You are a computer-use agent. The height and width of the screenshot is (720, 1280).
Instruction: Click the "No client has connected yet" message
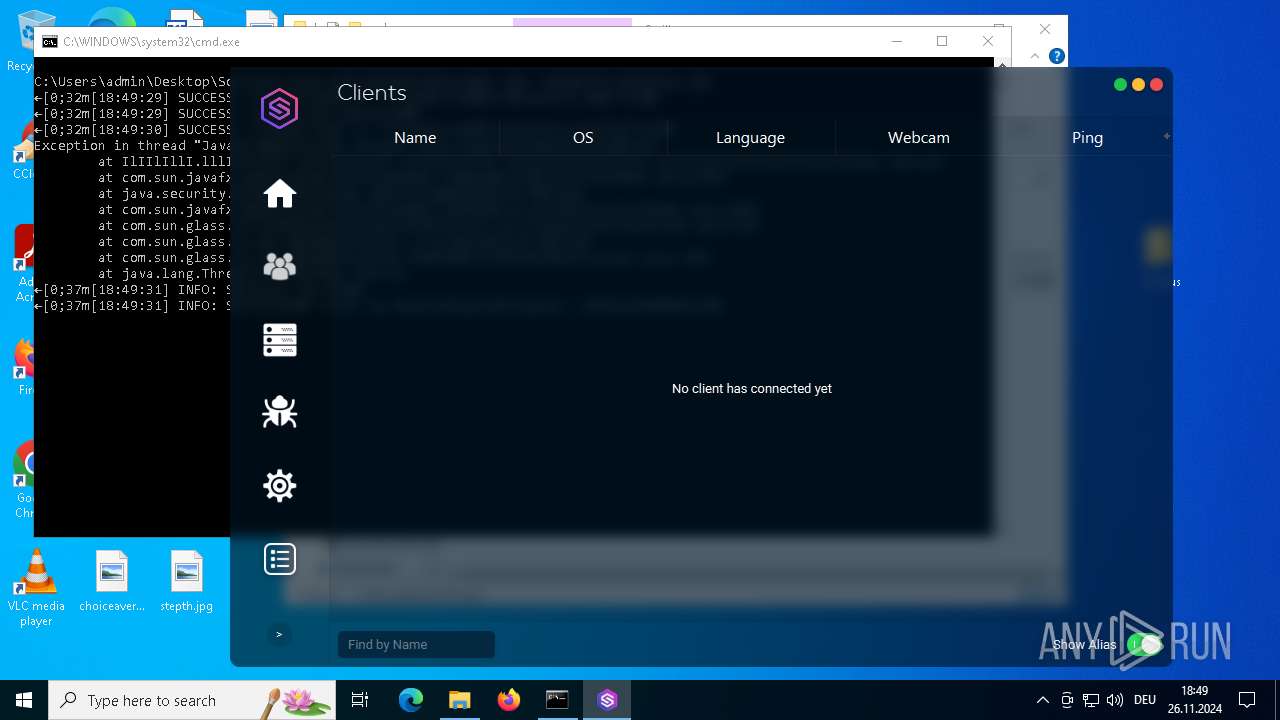pyautogui.click(x=752, y=389)
